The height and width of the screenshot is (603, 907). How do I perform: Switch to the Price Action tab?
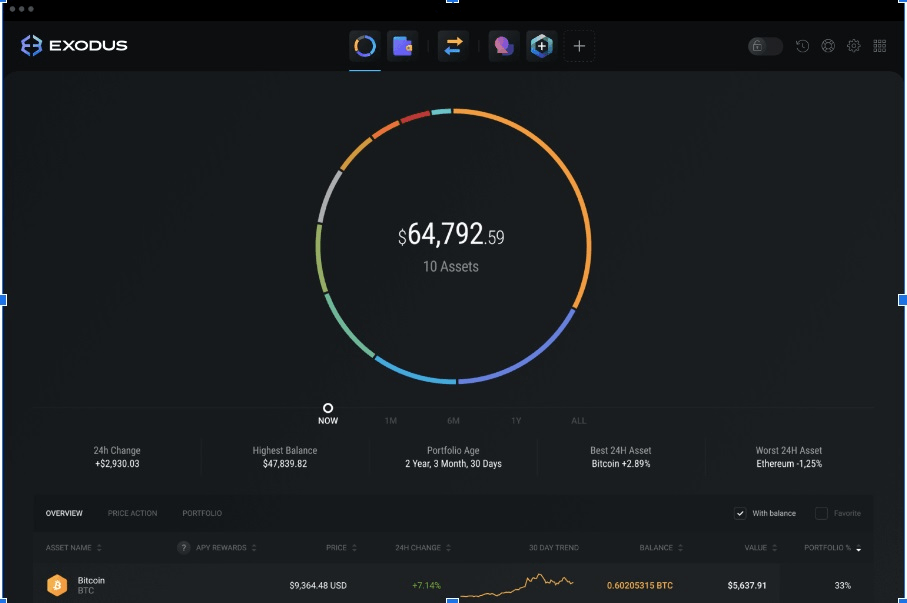(x=132, y=513)
